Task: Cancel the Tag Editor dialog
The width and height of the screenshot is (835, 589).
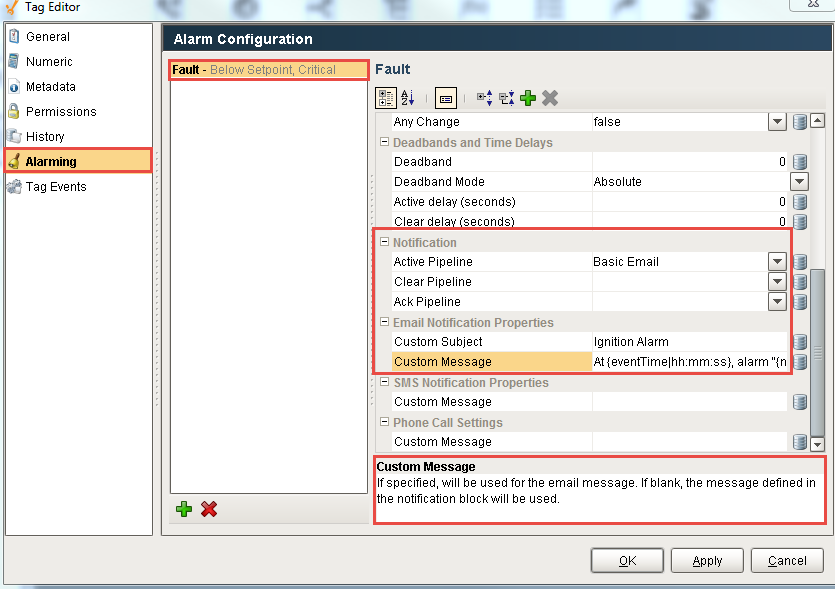Action: pos(787,560)
